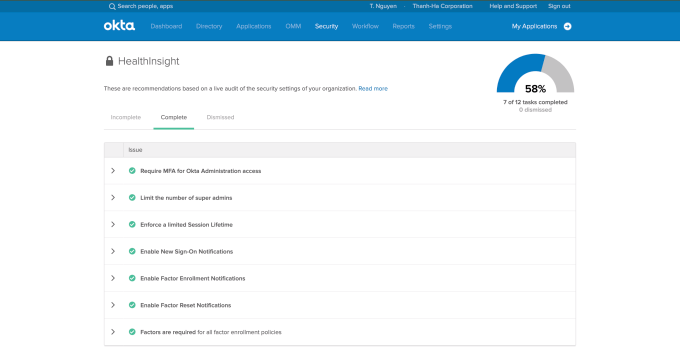Switch to the Incomplete tab
This screenshot has width=680, height=361.
pos(126,118)
